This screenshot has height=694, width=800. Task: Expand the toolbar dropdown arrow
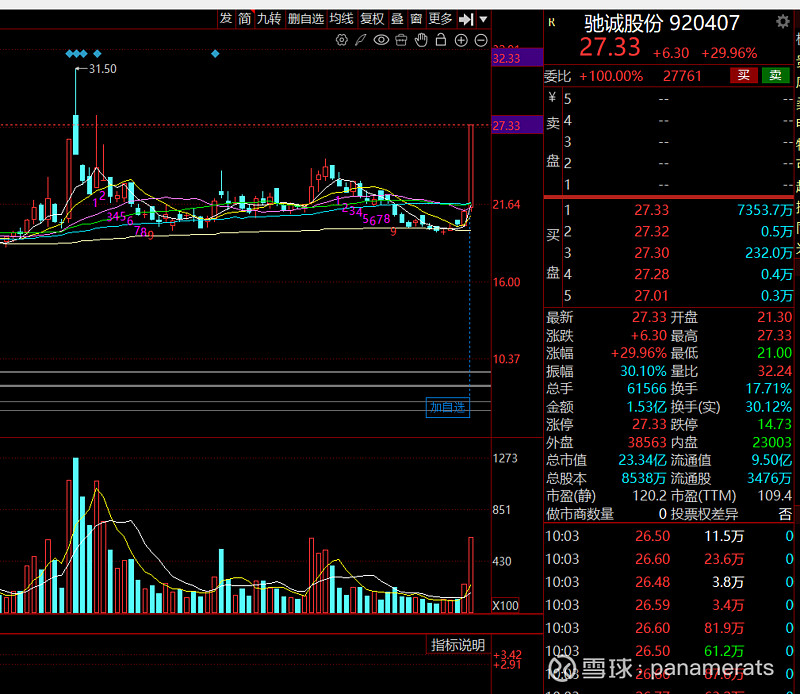[x=483, y=18]
